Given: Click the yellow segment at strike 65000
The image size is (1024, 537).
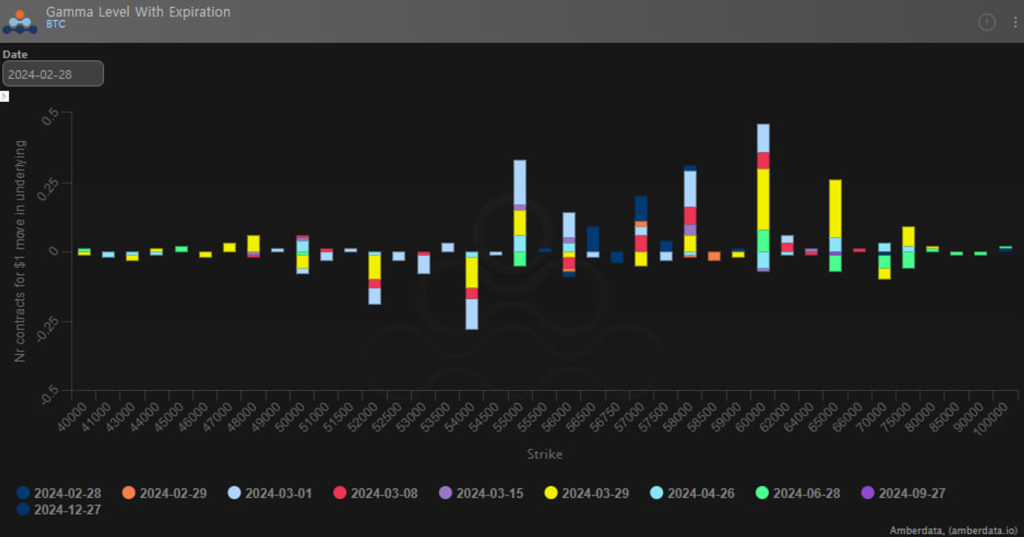Looking at the screenshot, I should coord(835,208).
